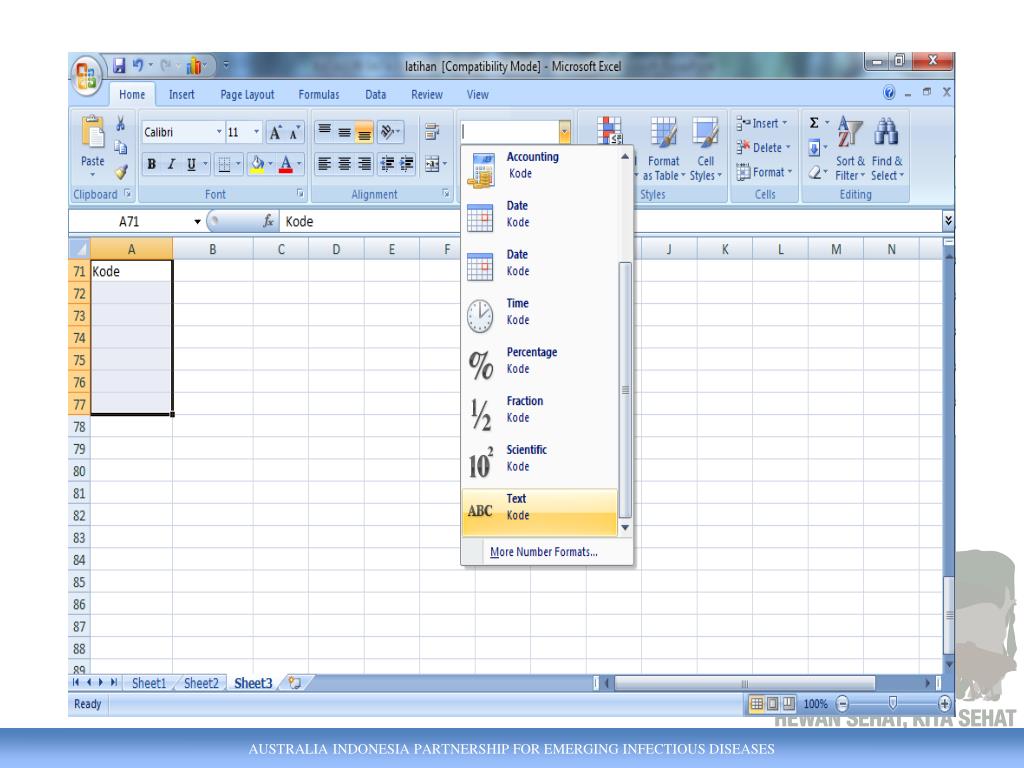
Task: Increase the font size
Action: [275, 133]
